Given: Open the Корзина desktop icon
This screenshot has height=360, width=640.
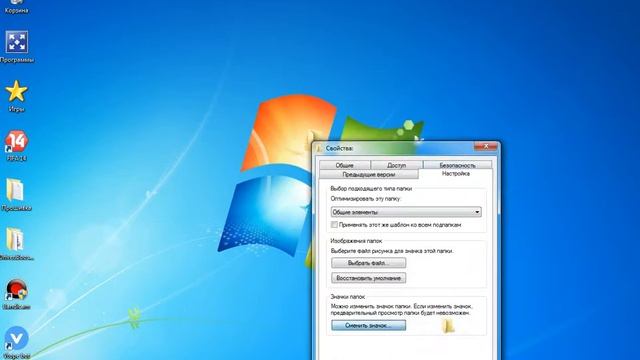Looking at the screenshot, I should pyautogui.click(x=16, y=6).
